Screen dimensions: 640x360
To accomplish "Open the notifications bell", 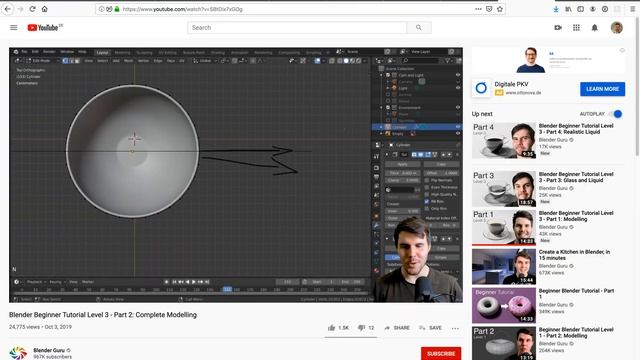I will pyautogui.click(x=595, y=27).
